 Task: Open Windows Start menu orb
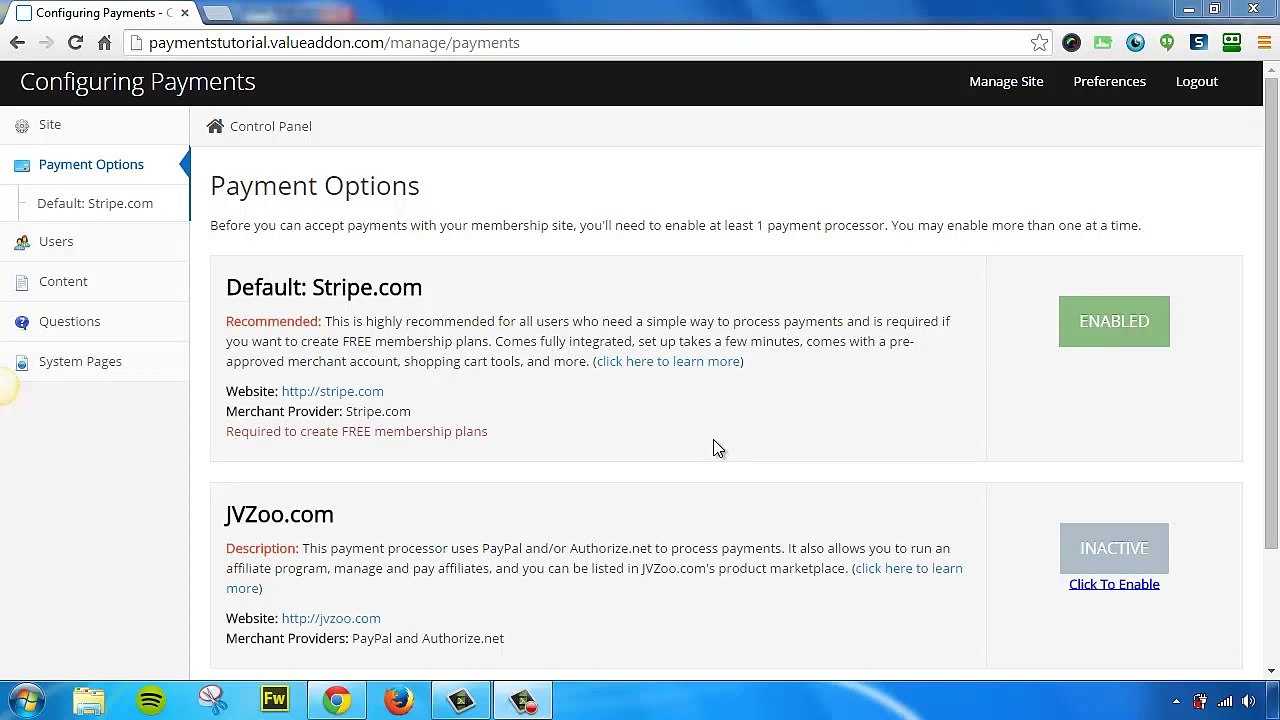pyautogui.click(x=27, y=700)
